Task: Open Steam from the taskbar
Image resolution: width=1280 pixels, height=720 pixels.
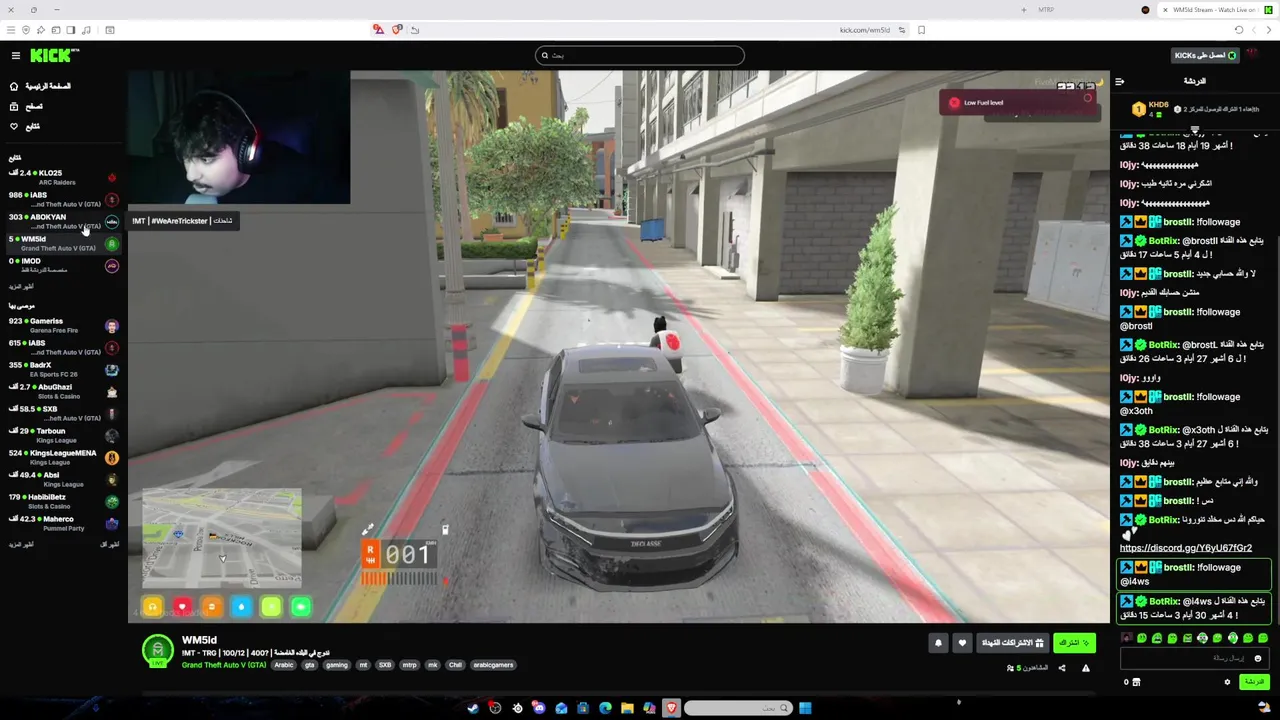Action: tap(473, 708)
